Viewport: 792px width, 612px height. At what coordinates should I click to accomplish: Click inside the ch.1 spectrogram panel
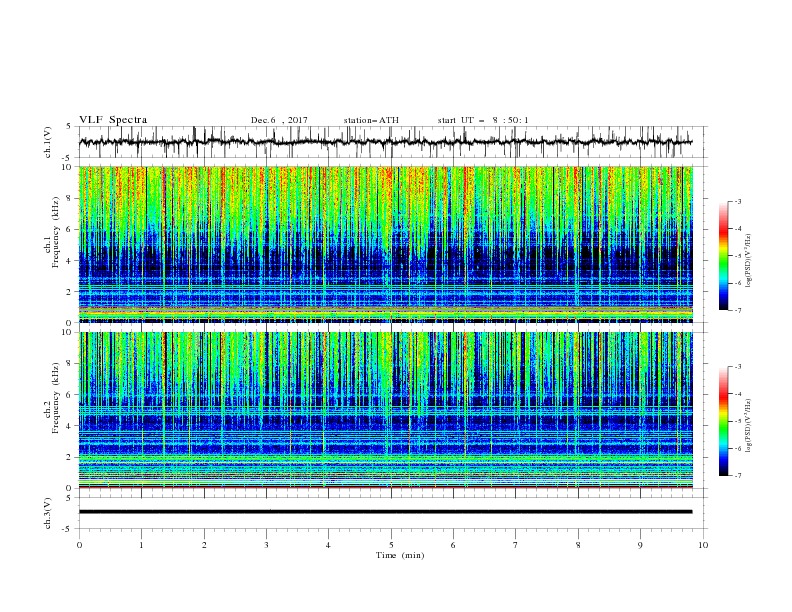pyautogui.click(x=386, y=244)
